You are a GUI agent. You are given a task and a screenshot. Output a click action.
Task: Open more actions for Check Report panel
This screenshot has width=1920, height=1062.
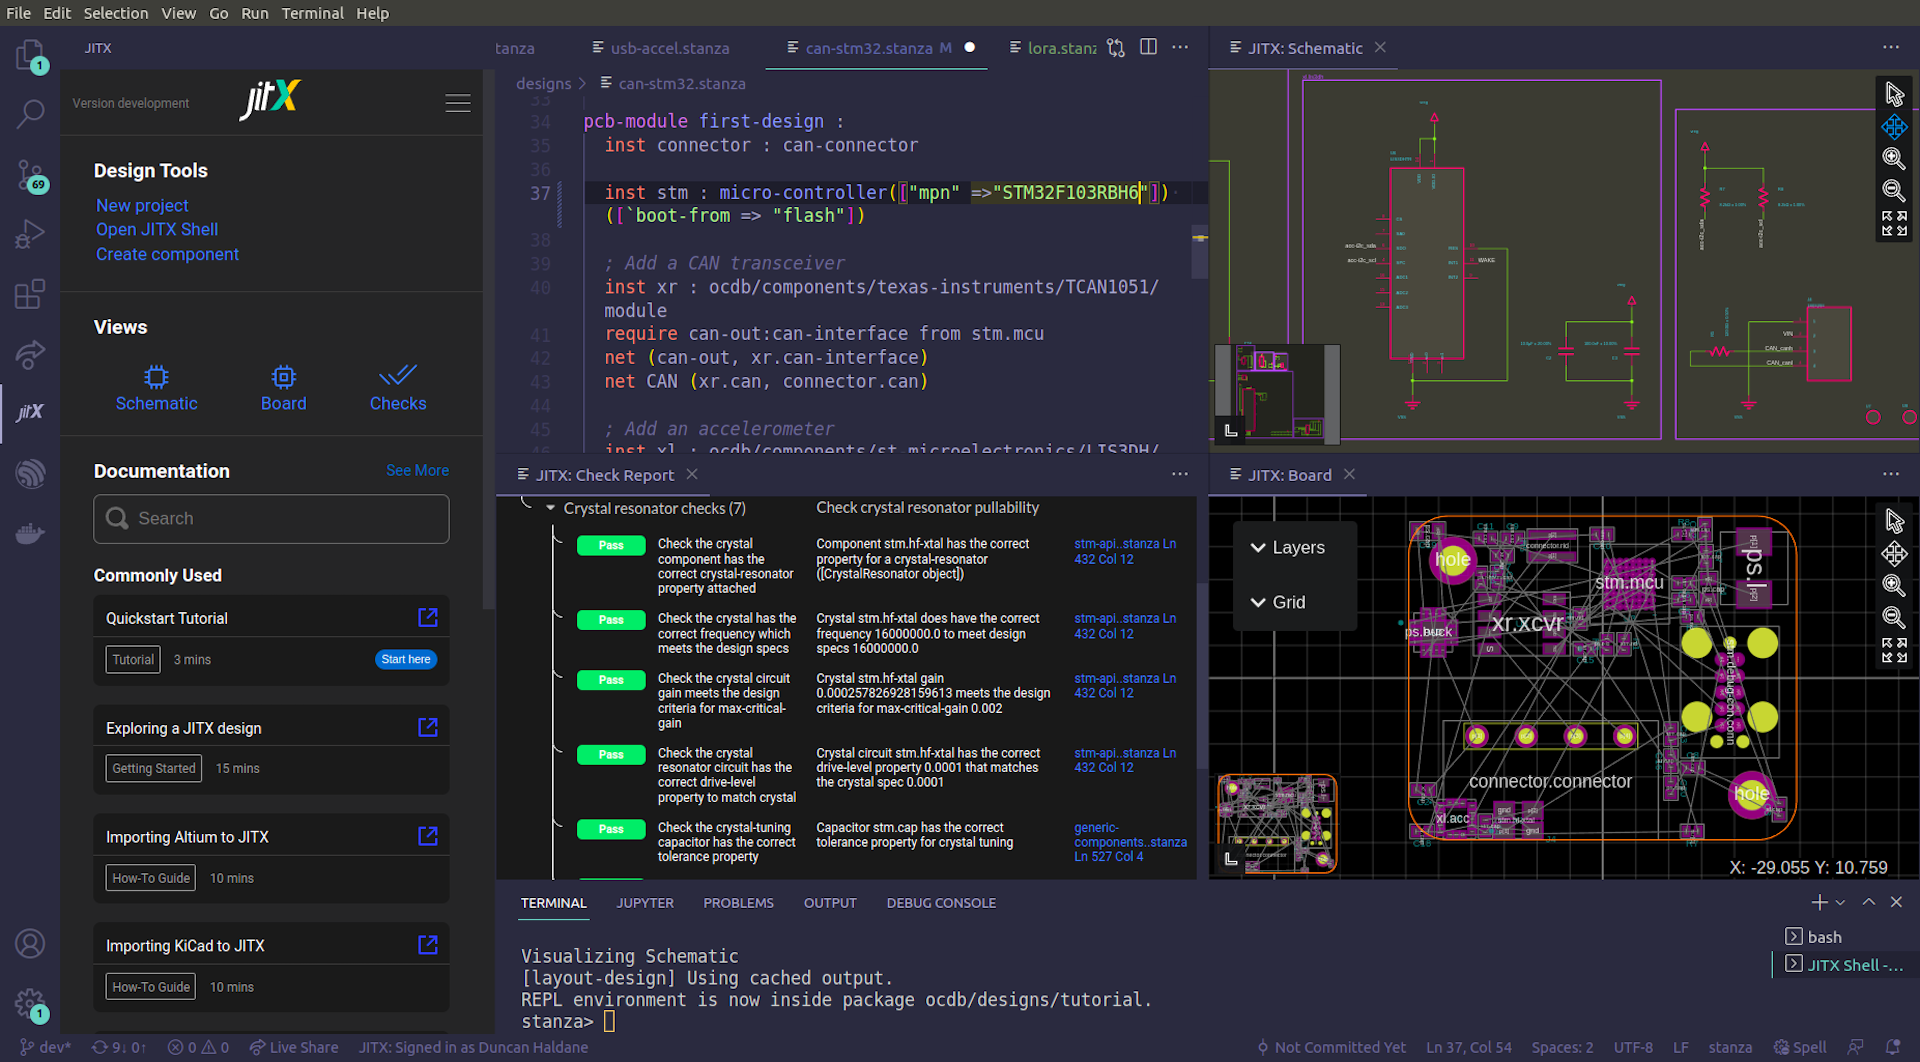click(1180, 474)
